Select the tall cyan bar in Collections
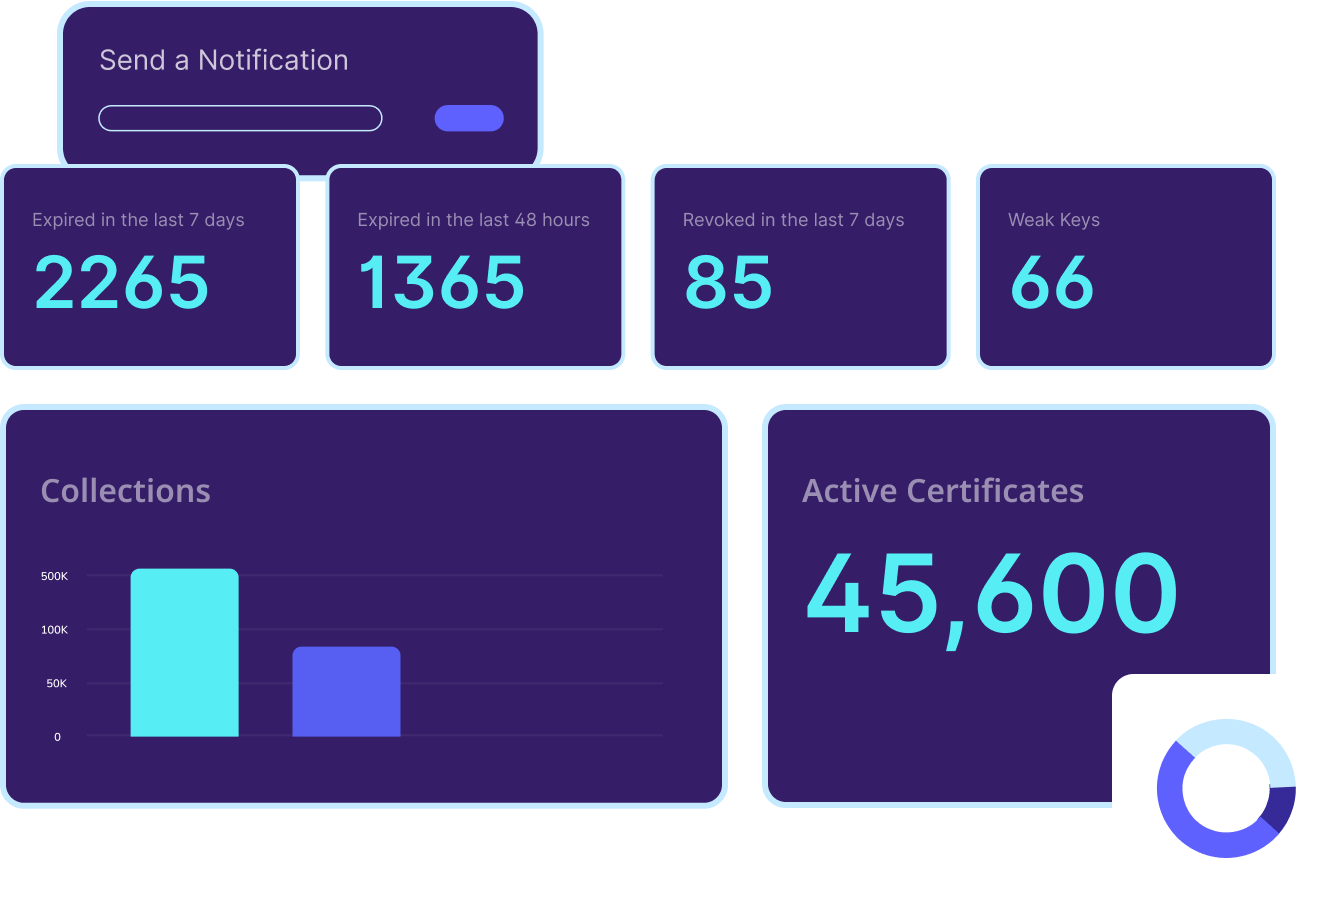Image resolution: width=1342 pixels, height=904 pixels. coord(184,653)
